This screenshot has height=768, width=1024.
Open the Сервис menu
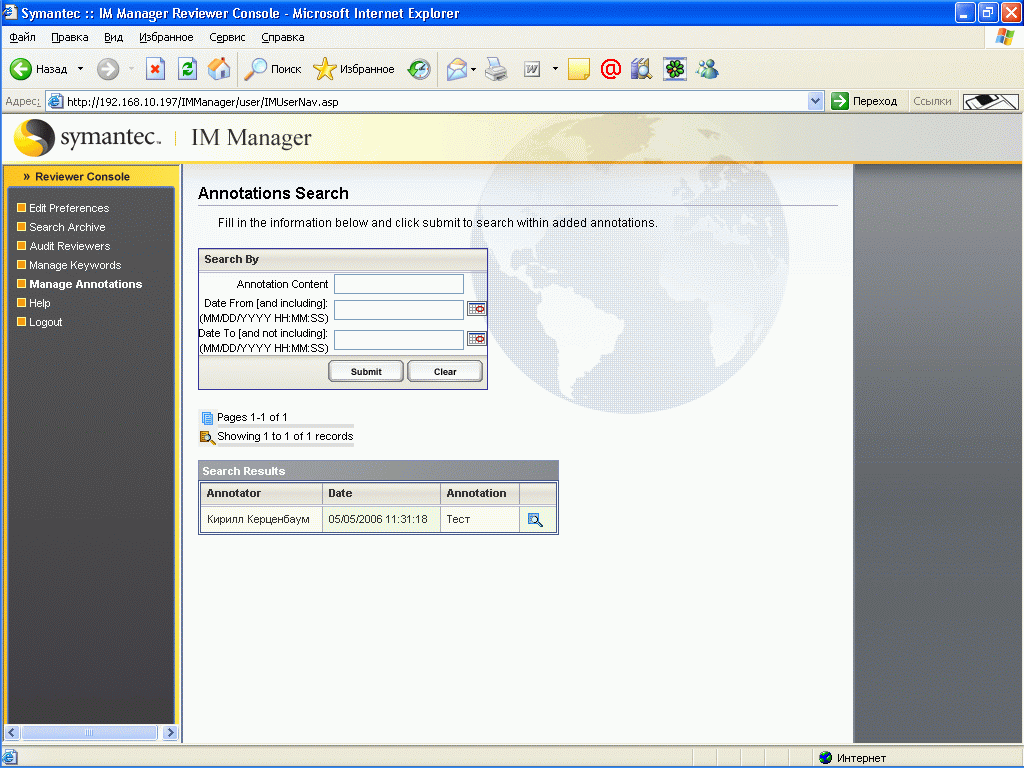227,37
